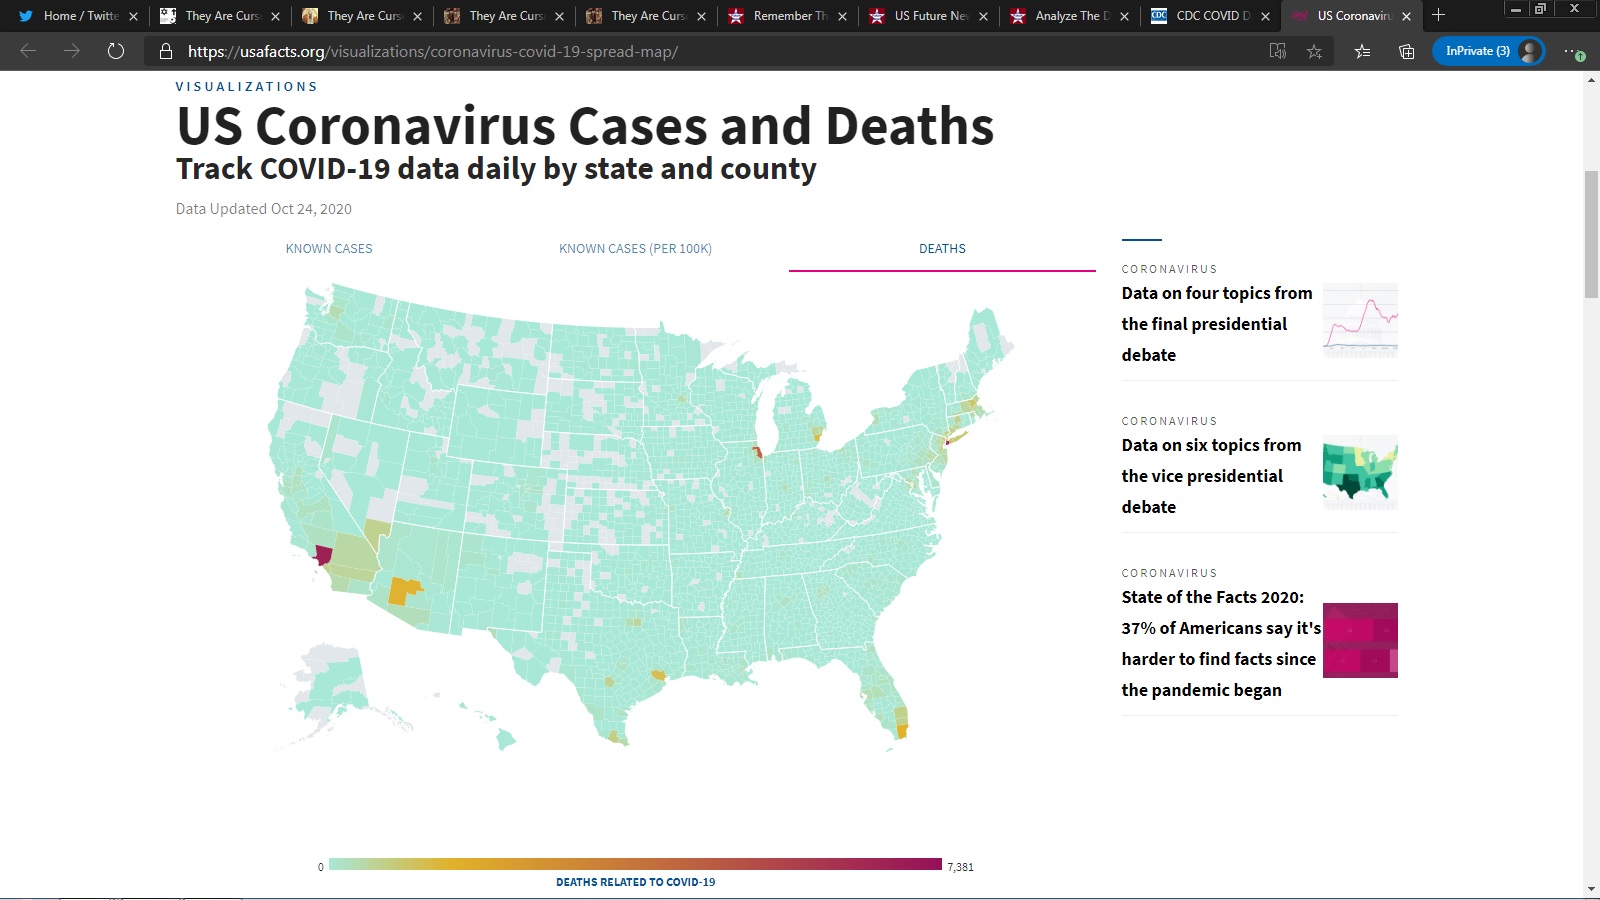Select Known Cases (Per 100K) tab
This screenshot has height=900, width=1600.
point(635,249)
